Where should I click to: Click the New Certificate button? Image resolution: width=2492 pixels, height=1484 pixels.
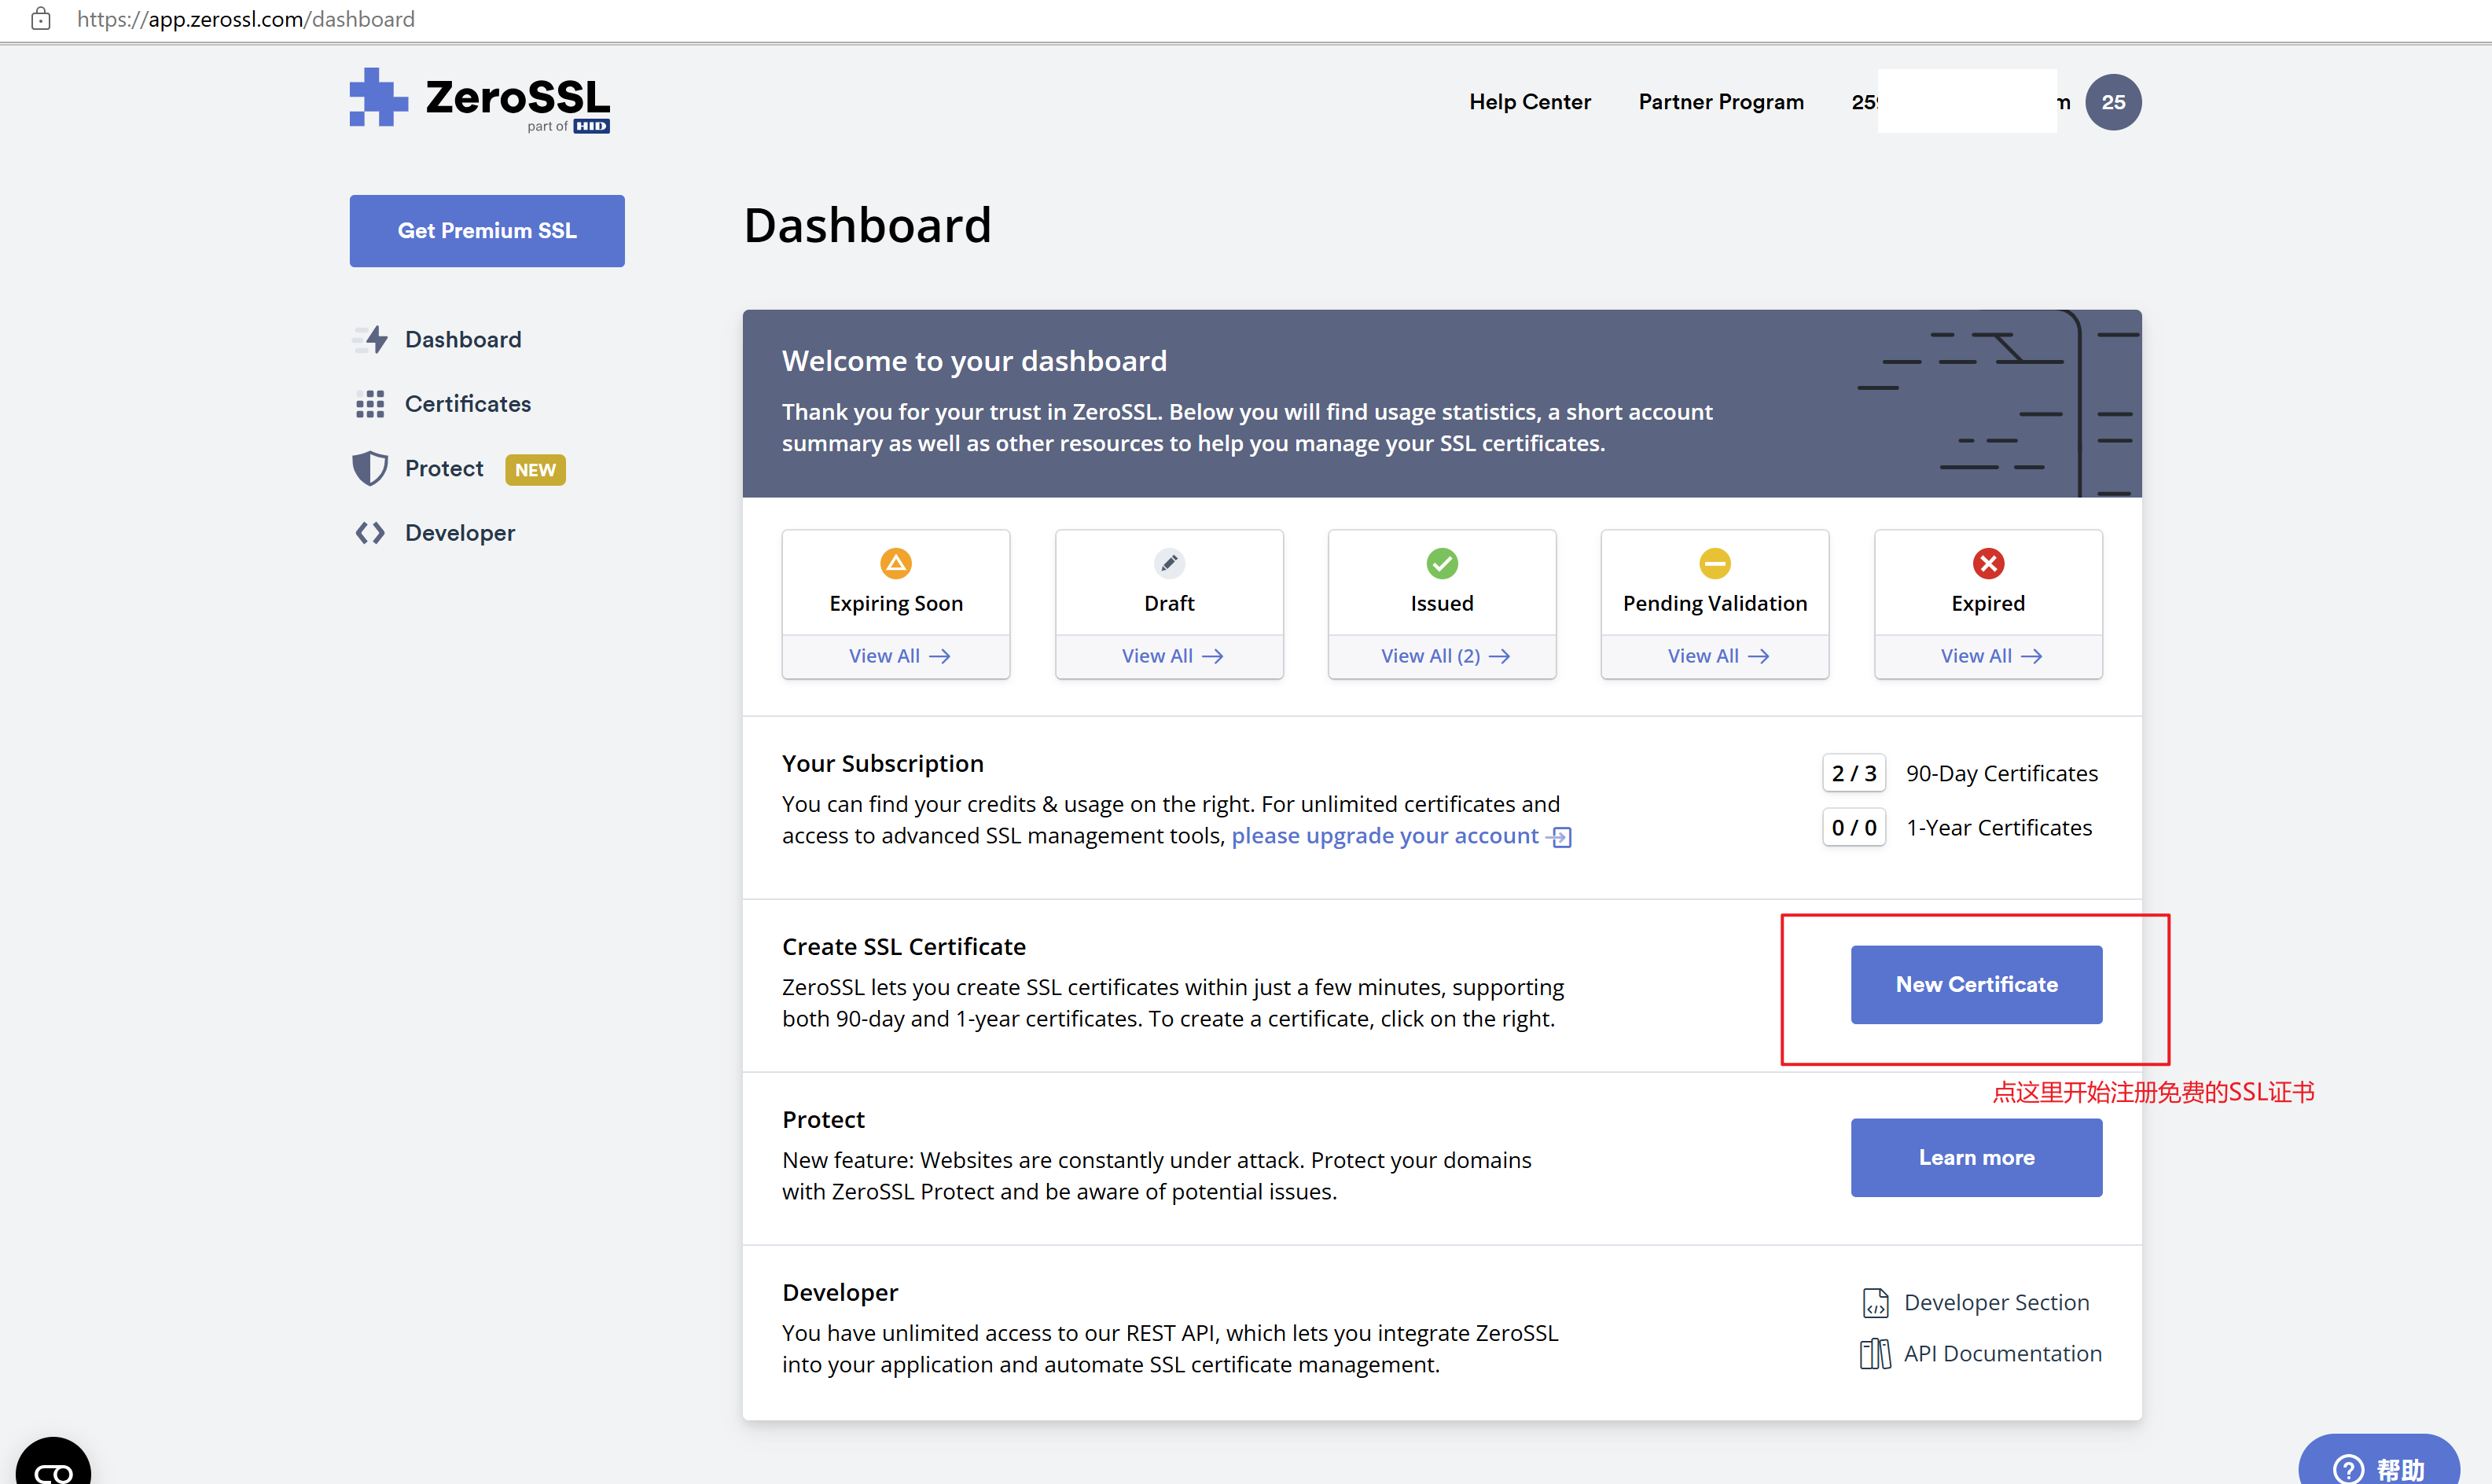coord(1975,984)
